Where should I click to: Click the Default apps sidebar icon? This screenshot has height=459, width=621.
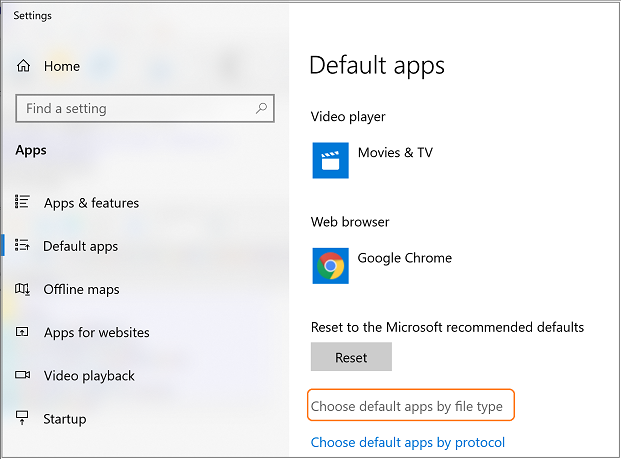point(23,246)
